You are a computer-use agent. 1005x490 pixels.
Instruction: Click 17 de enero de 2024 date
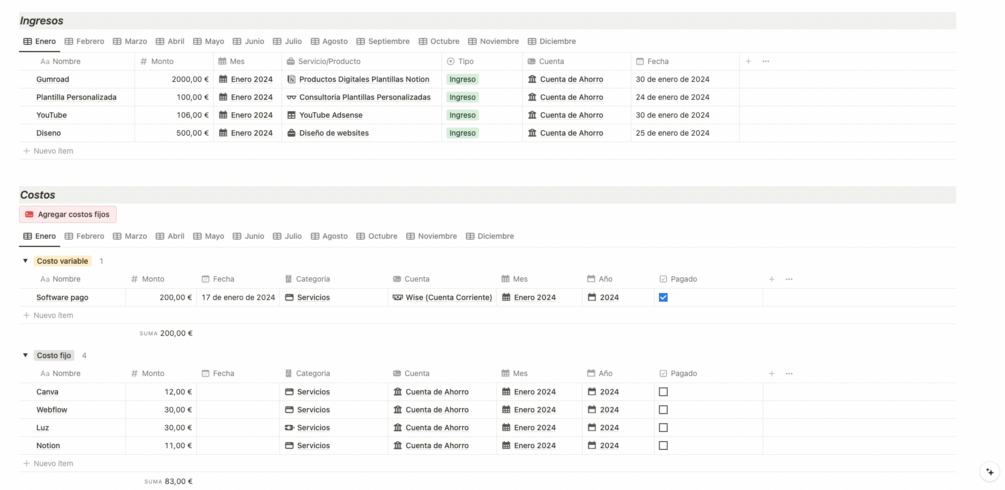[238, 298]
